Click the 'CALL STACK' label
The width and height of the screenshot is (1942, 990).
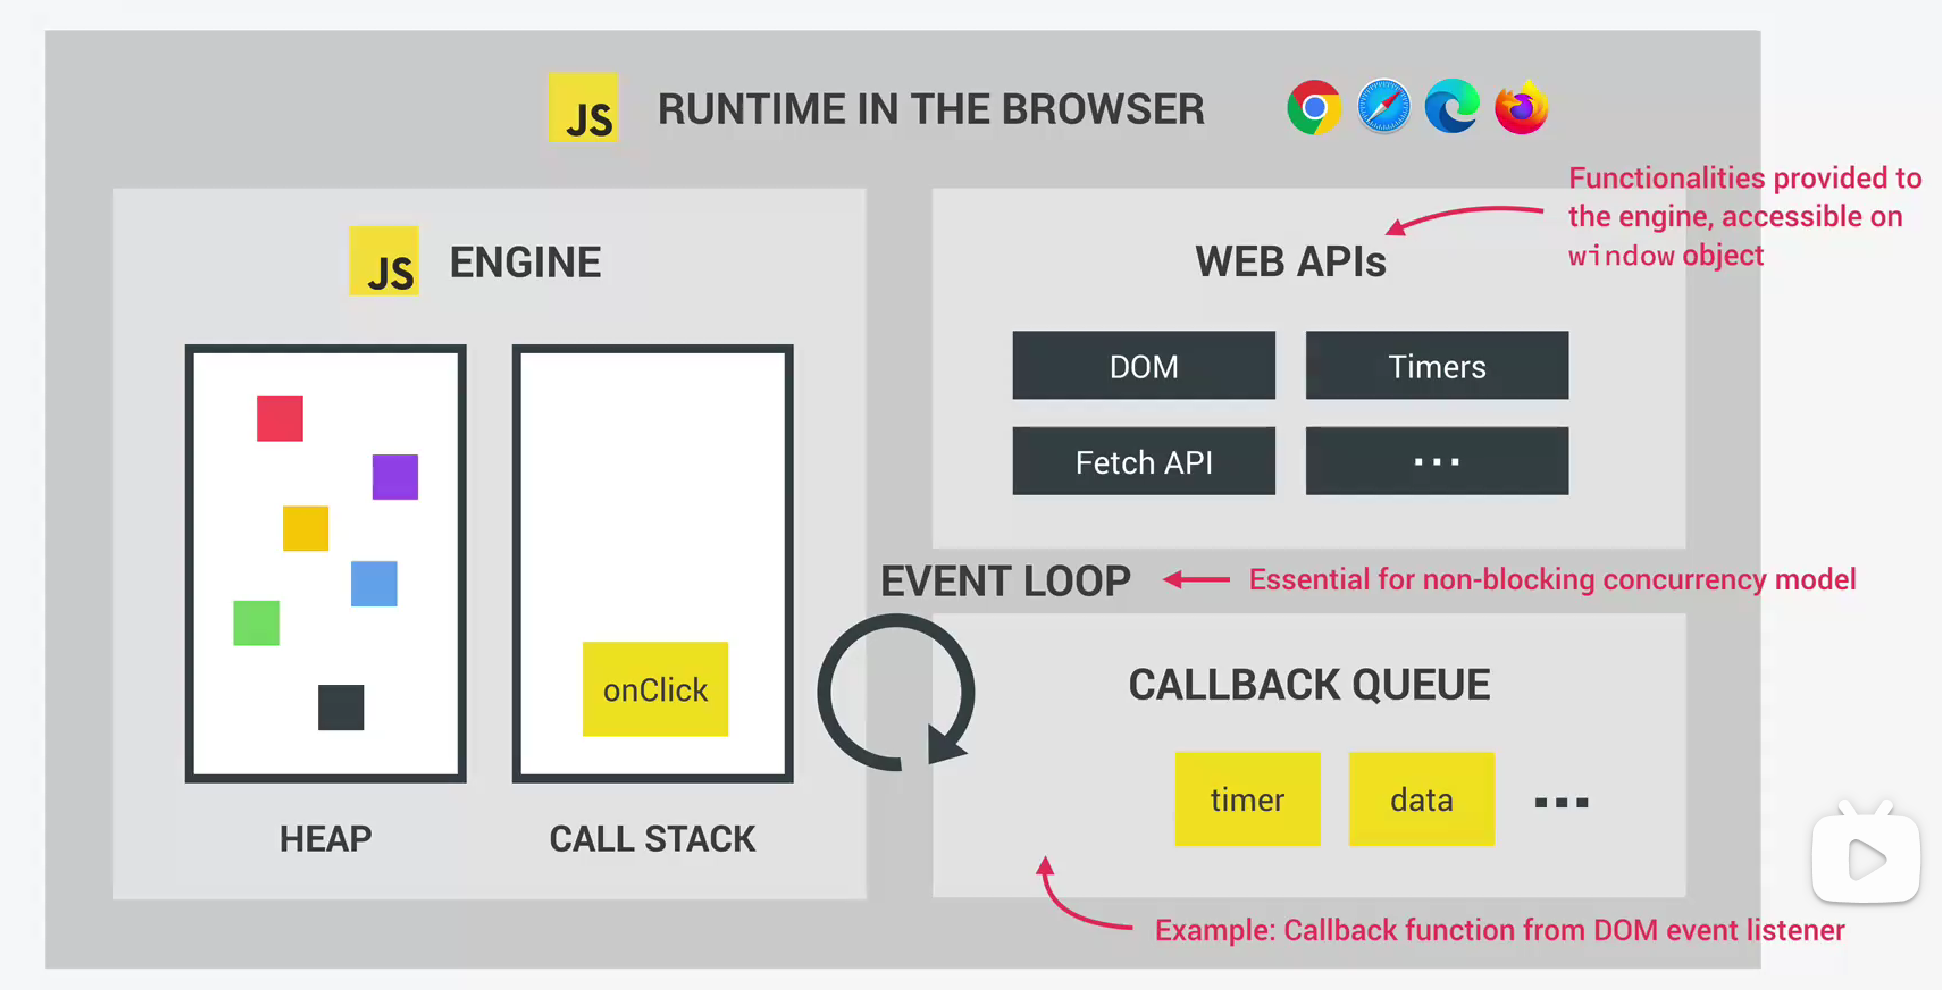coord(652,838)
